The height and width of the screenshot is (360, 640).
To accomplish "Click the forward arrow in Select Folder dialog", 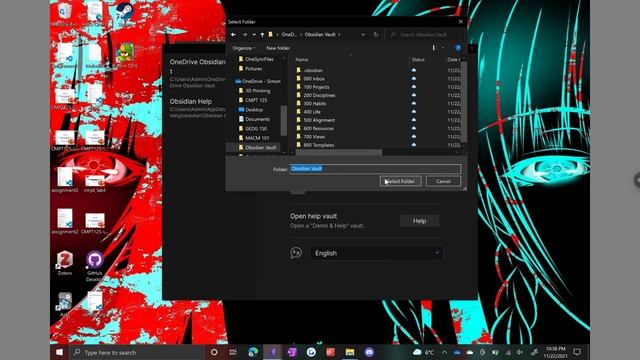I will 244,35.
